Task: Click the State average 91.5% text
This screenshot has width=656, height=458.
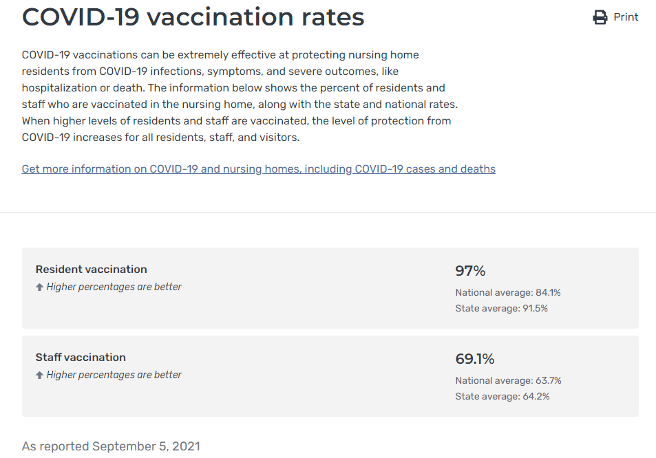Action: pyautogui.click(x=501, y=308)
